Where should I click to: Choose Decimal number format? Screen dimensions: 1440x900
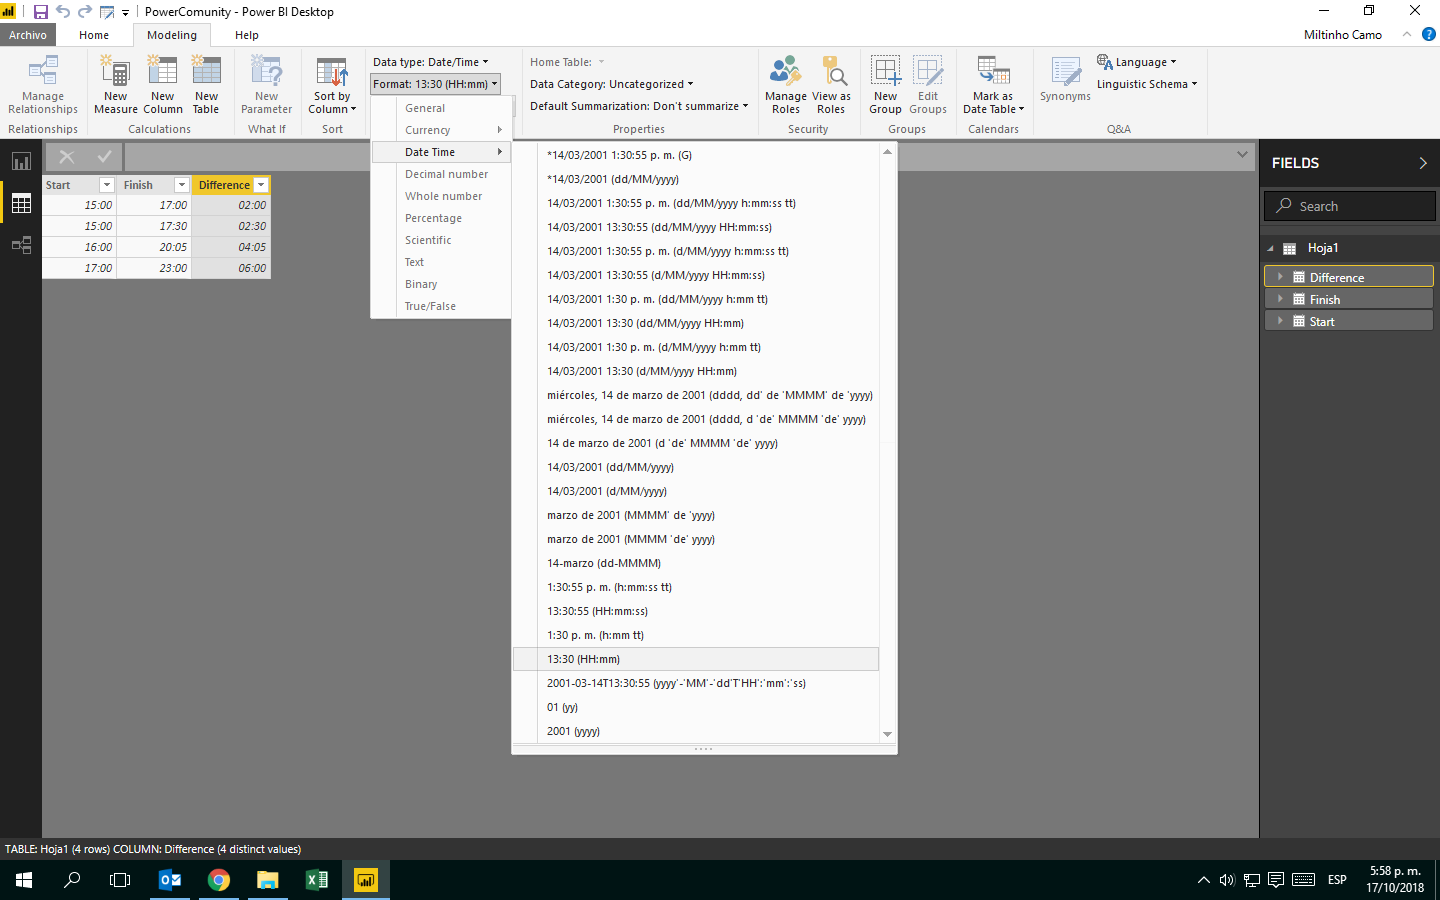coord(441,174)
